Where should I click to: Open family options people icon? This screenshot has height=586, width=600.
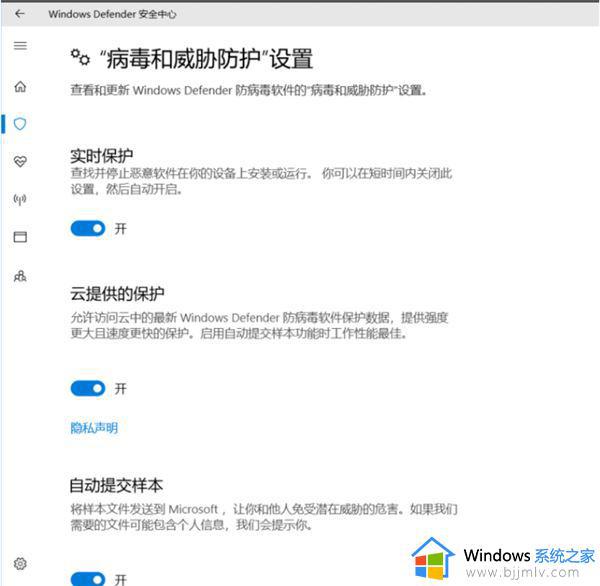tap(20, 276)
